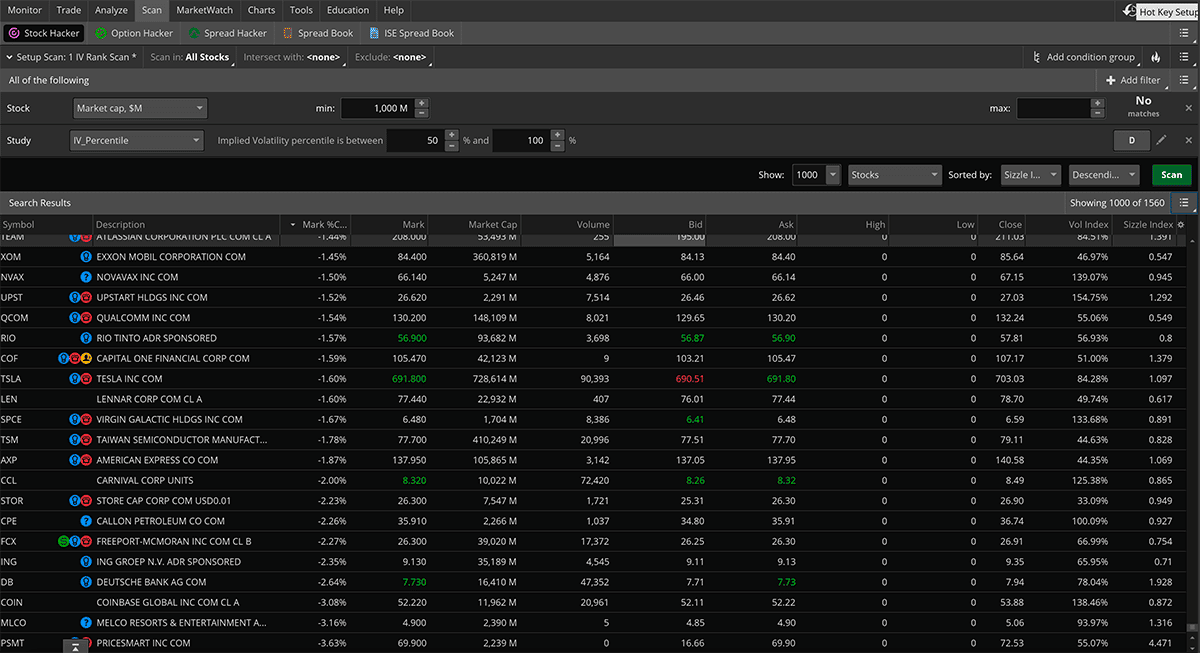Increase the lower IV percentile (50) stepper

click(451, 135)
